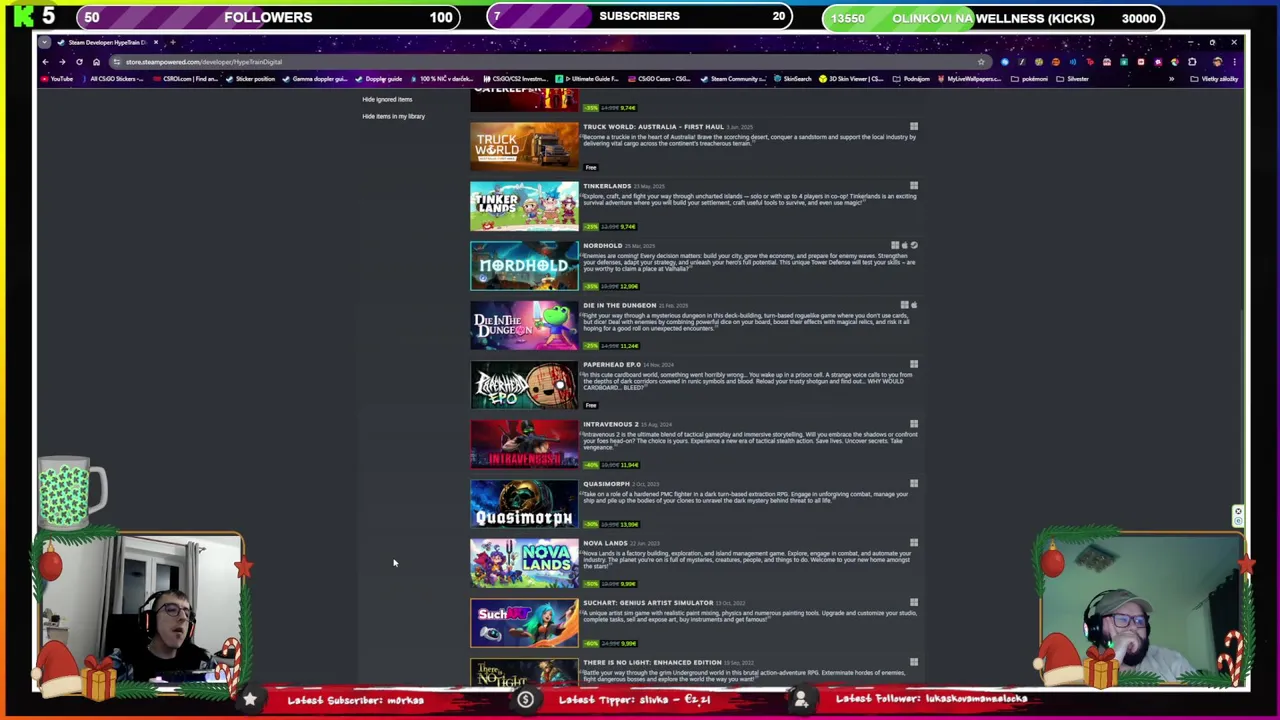Click the Windows icon beside Intravenous 2
The width and height of the screenshot is (1280, 720).
(x=913, y=424)
